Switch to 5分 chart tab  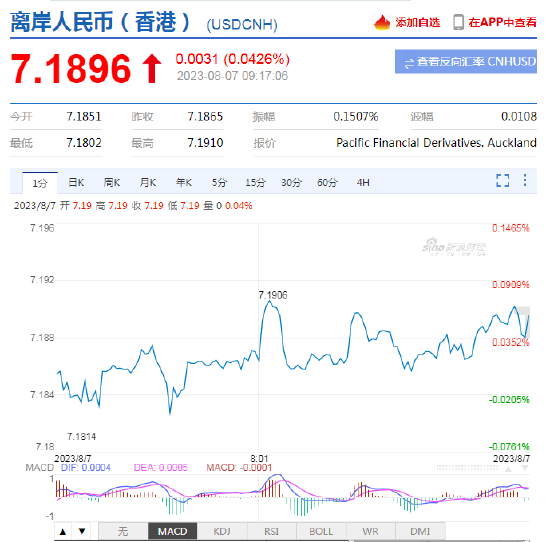(x=219, y=182)
